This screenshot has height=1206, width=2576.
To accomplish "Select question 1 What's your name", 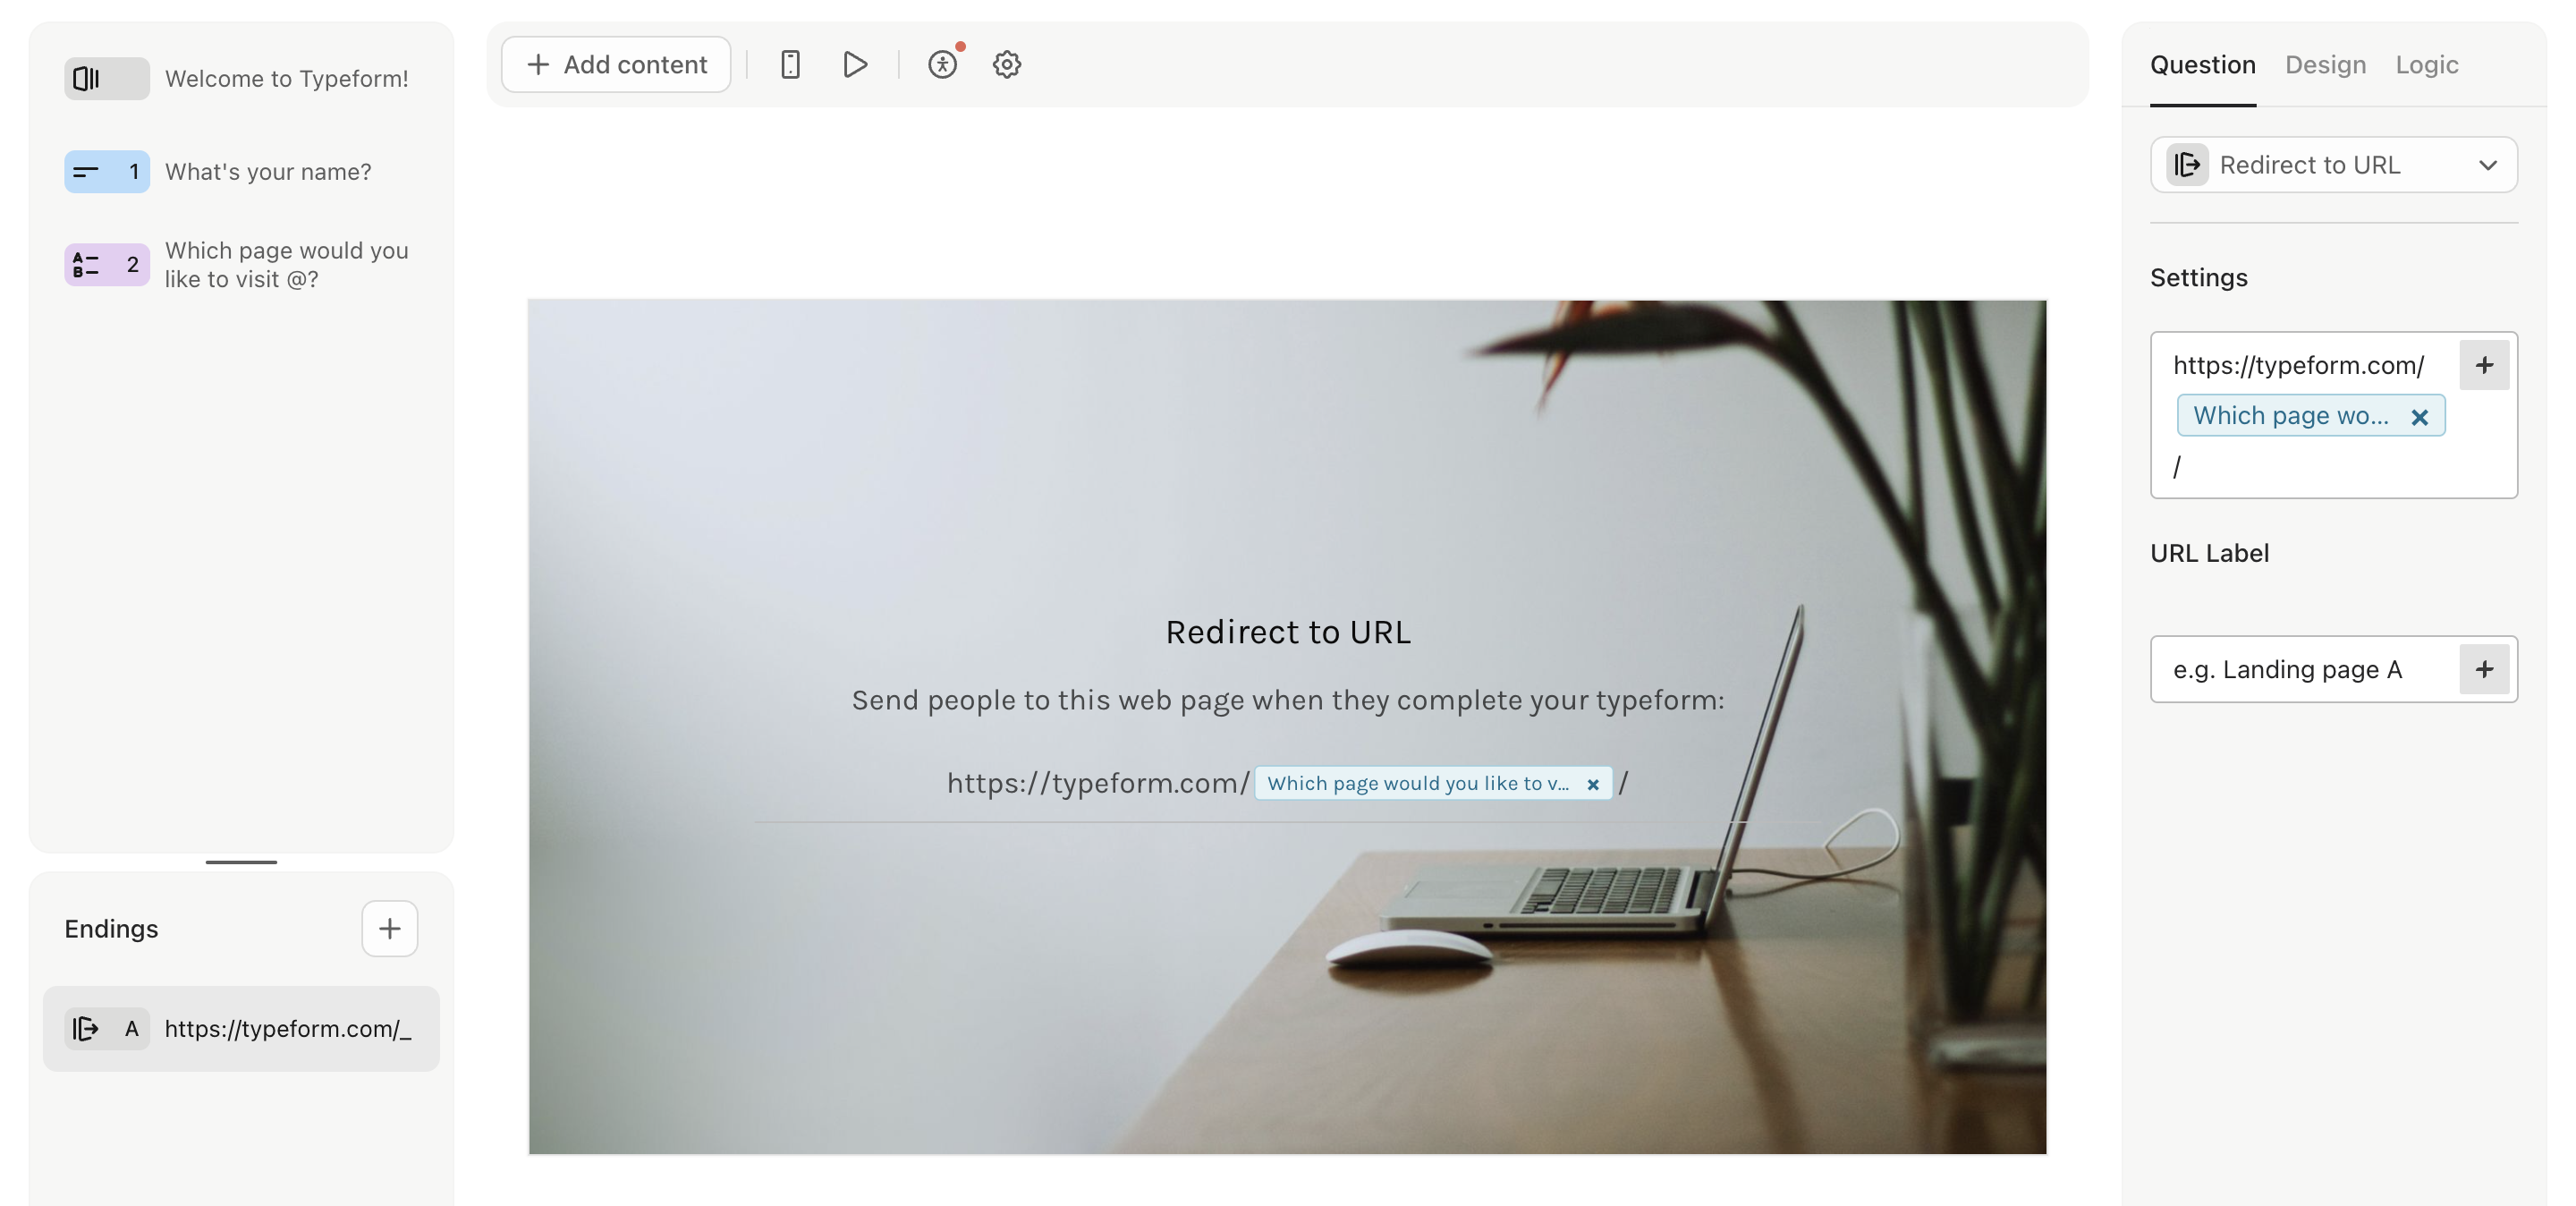I will pos(241,171).
